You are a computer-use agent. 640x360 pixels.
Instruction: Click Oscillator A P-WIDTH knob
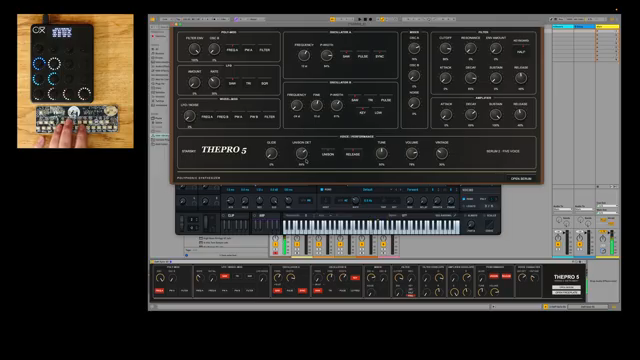click(327, 55)
